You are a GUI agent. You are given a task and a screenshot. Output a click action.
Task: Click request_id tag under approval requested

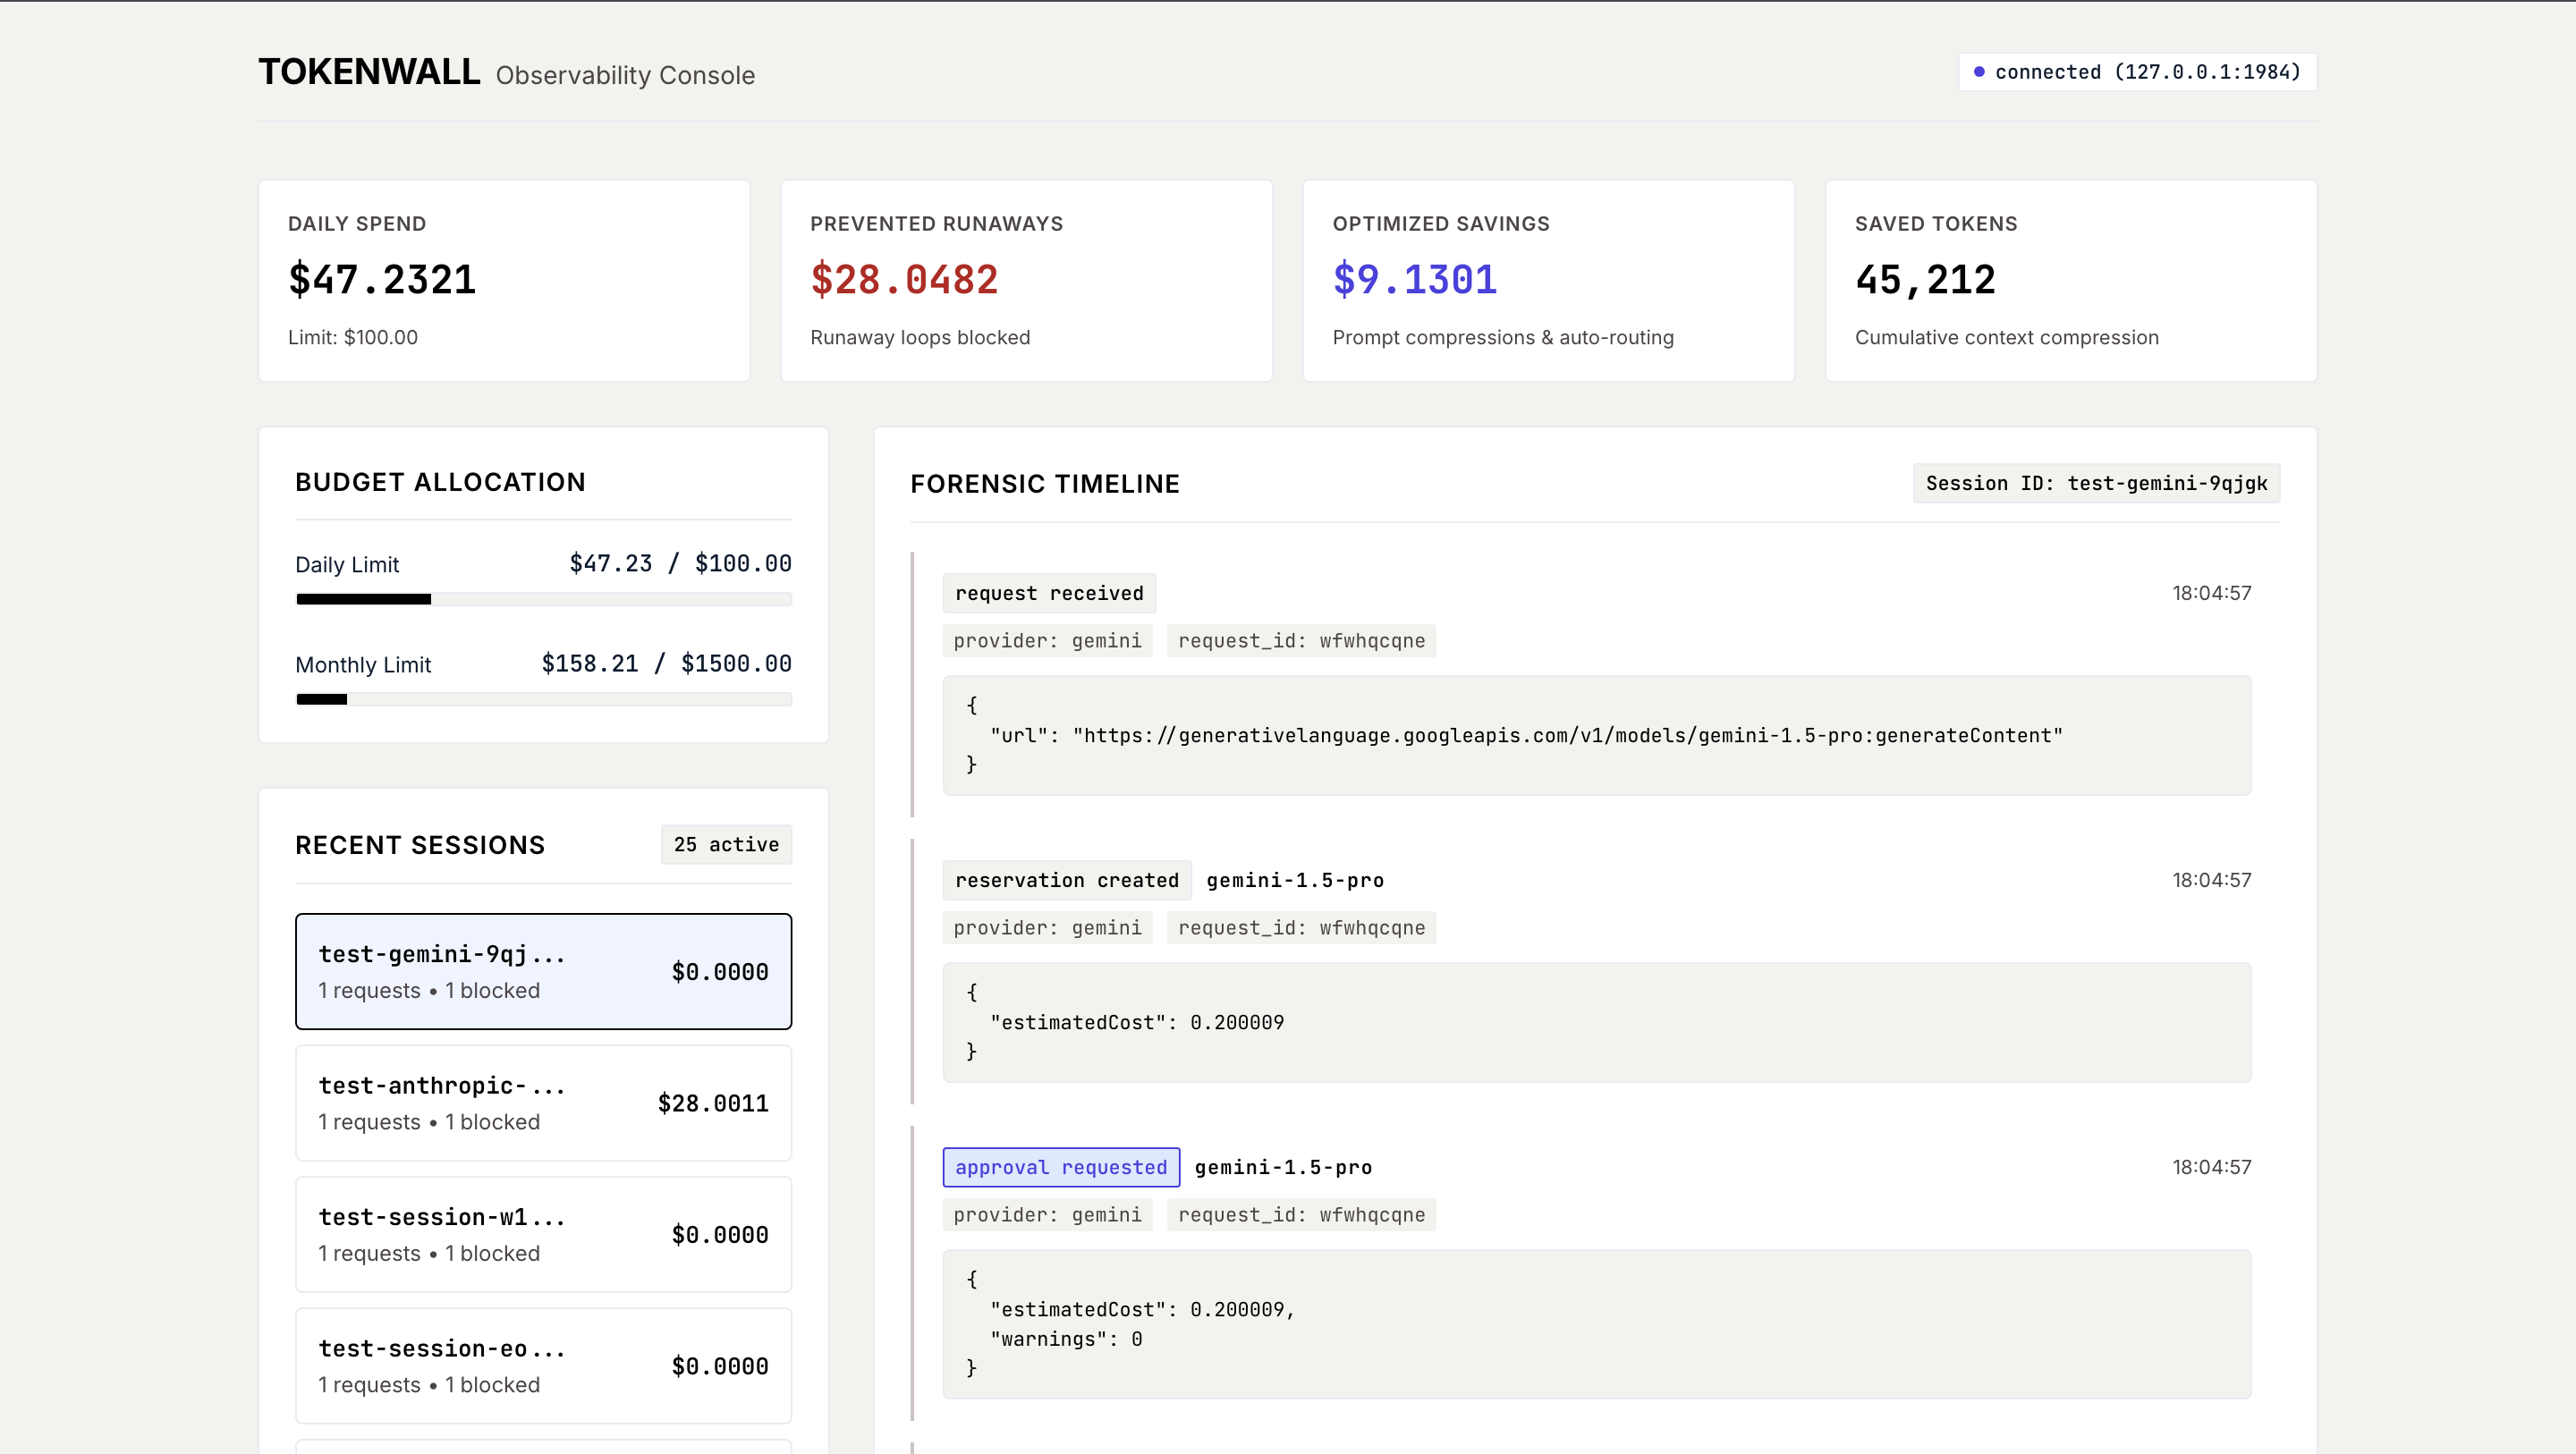click(x=1301, y=1215)
